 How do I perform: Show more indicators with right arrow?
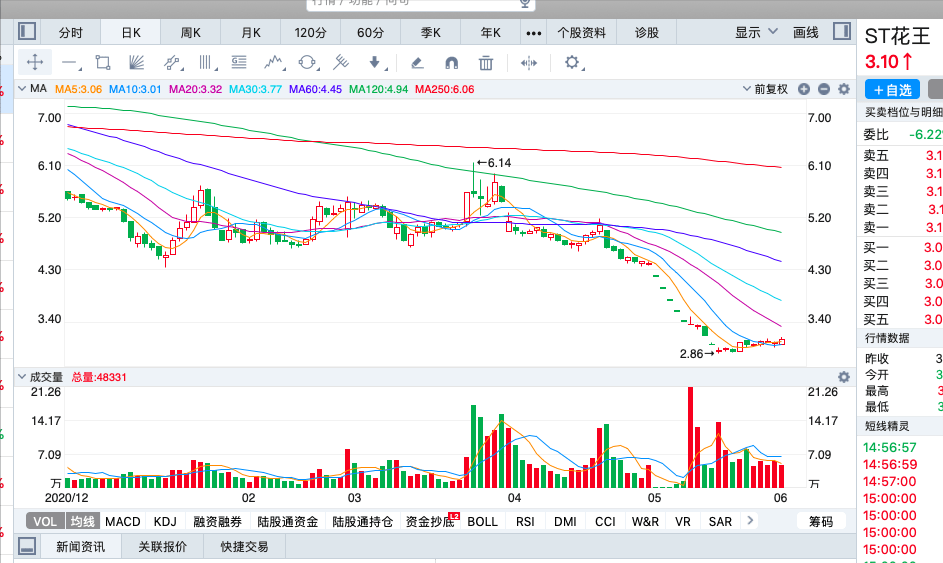tap(750, 520)
